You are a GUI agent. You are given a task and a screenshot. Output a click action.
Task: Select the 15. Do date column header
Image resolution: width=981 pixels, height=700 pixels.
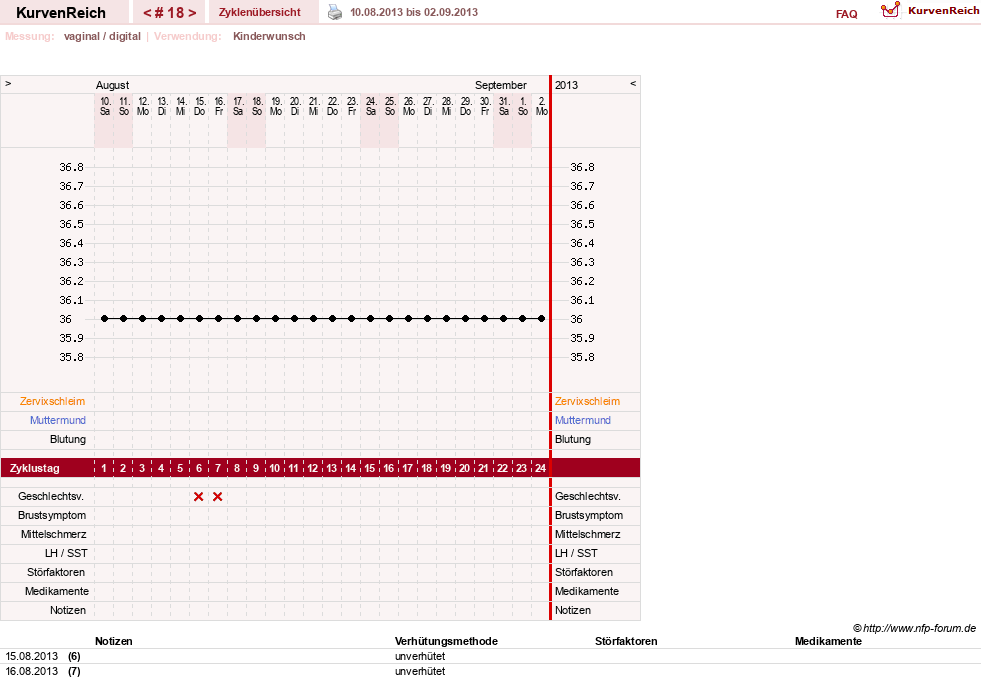[x=200, y=106]
